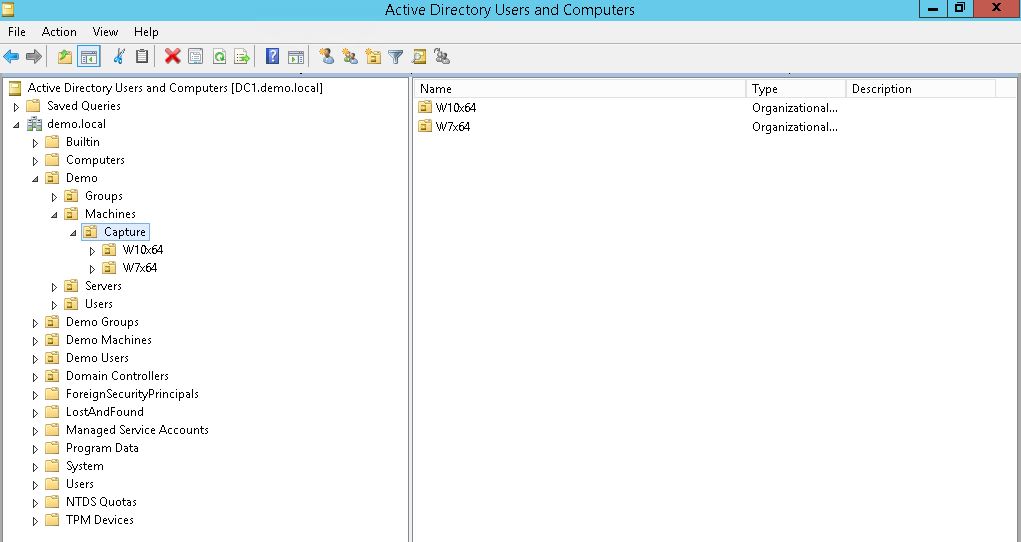Viewport: 1021px width, 542px height.
Task: Select Demo Users in tree
Action: point(97,358)
